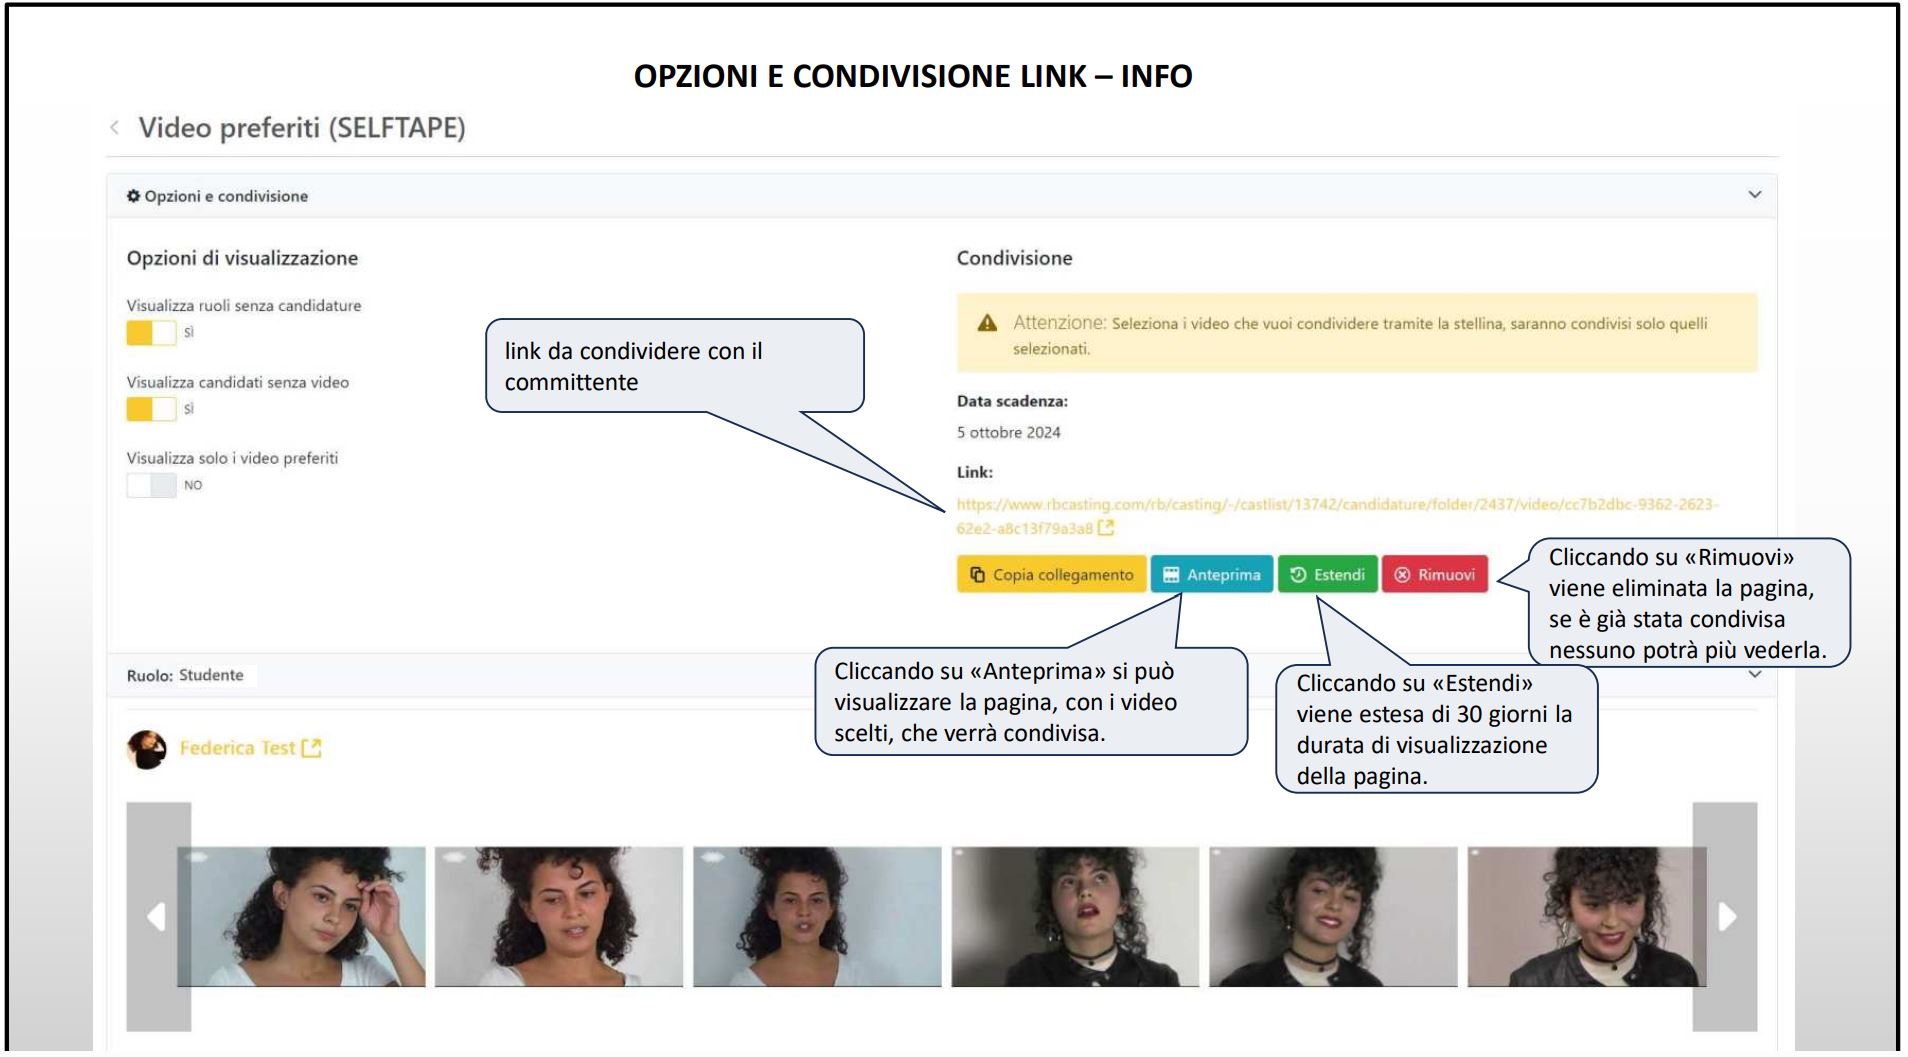Click the Data scadenza value 5 ottobre 2024
This screenshot has height=1057, width=1908.
coord(1008,432)
